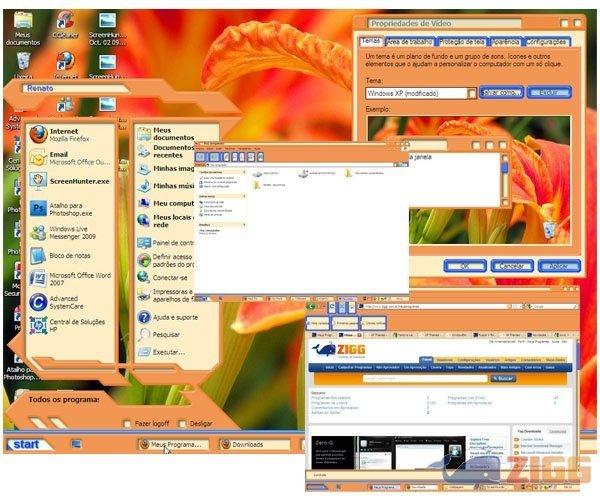
Task: Select the Configurações tab
Action: [x=546, y=42]
